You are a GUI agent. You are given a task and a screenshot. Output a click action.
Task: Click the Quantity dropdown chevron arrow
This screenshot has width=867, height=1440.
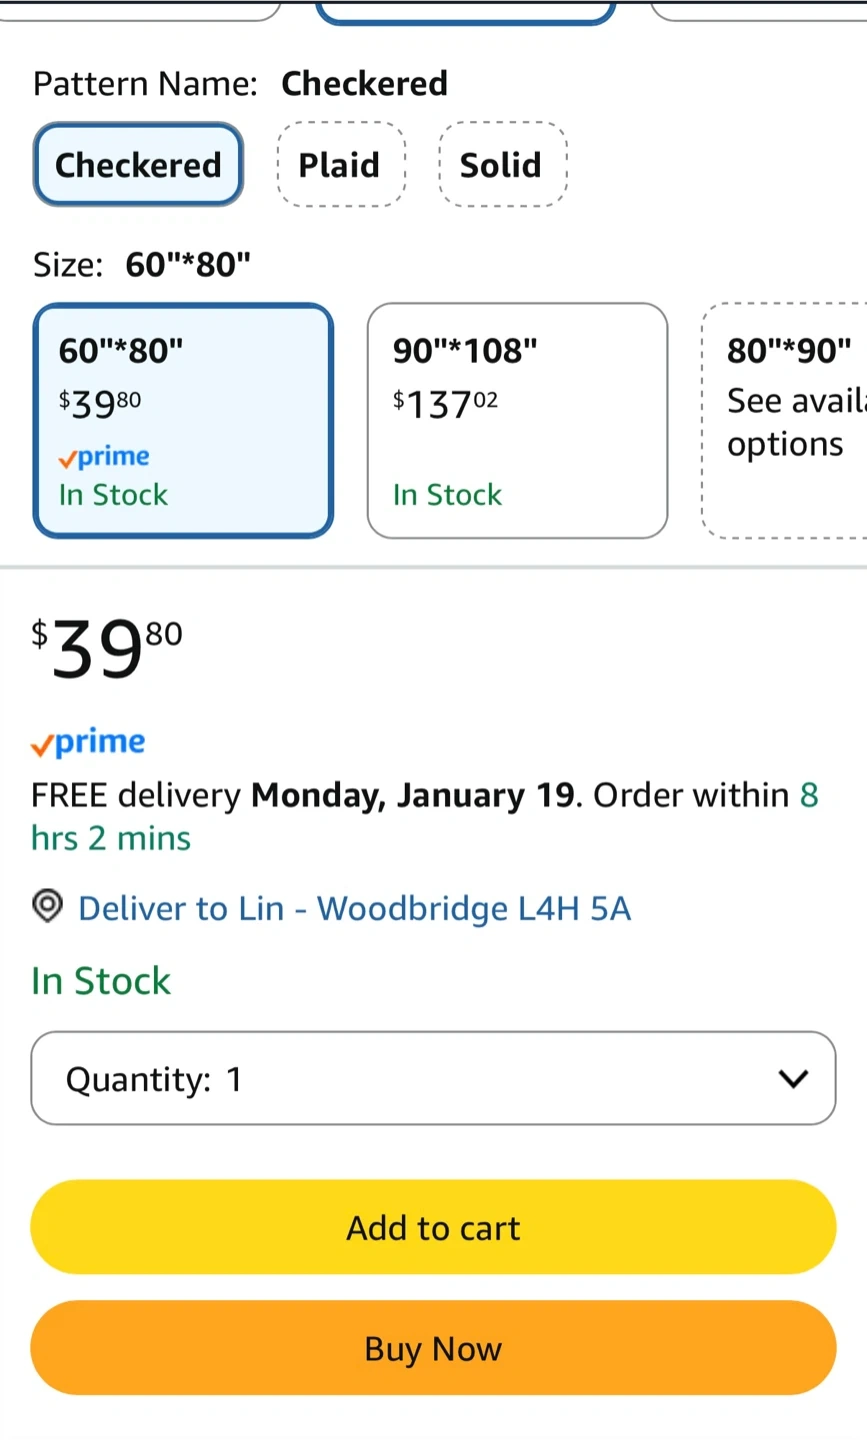(793, 1079)
